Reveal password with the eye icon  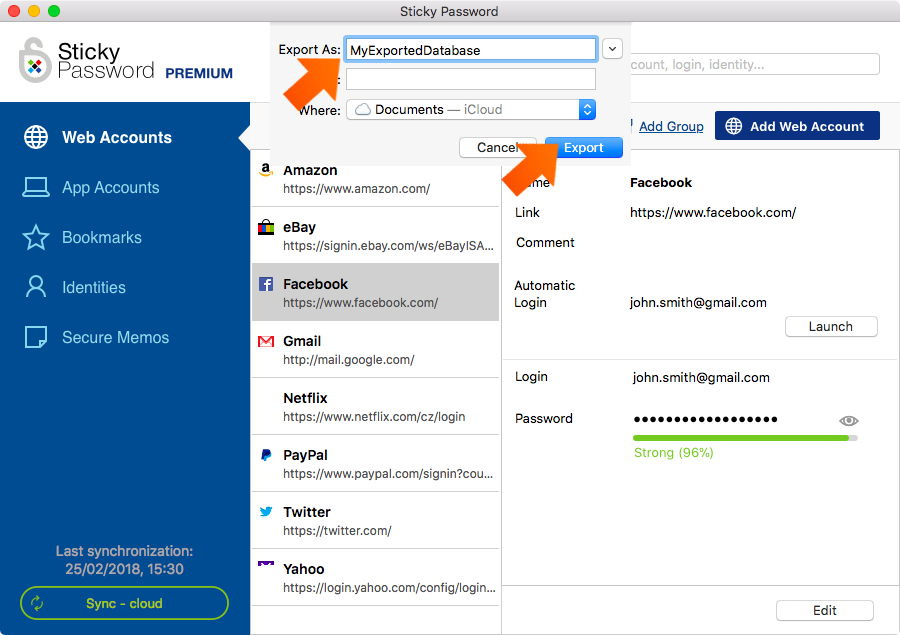(848, 421)
